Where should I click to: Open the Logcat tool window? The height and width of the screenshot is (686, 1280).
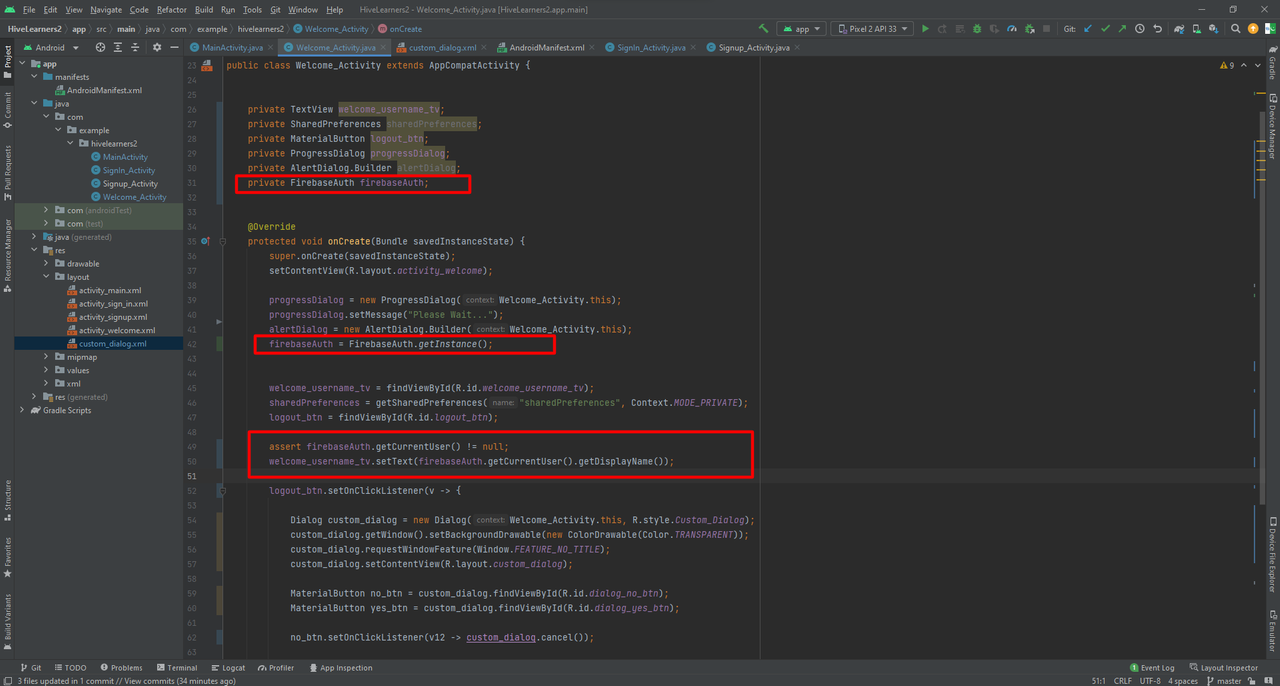228,668
